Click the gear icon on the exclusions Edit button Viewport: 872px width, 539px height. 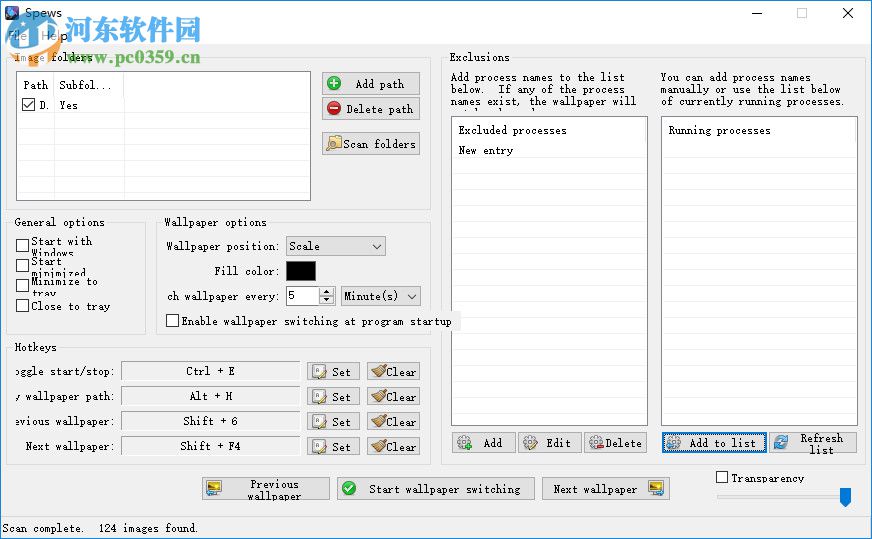pos(530,443)
